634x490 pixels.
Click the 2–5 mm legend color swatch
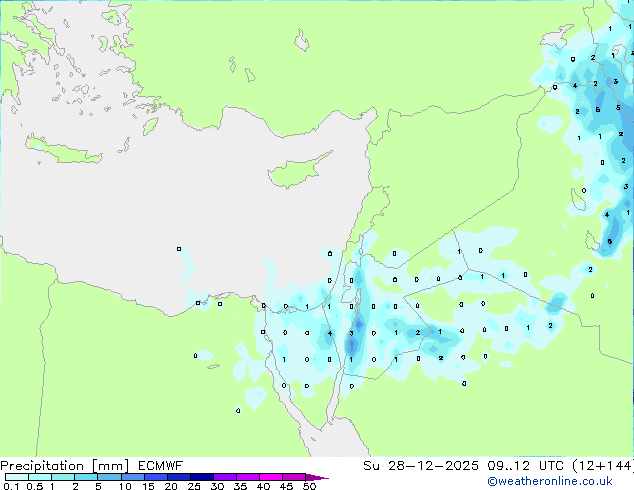pos(86,477)
